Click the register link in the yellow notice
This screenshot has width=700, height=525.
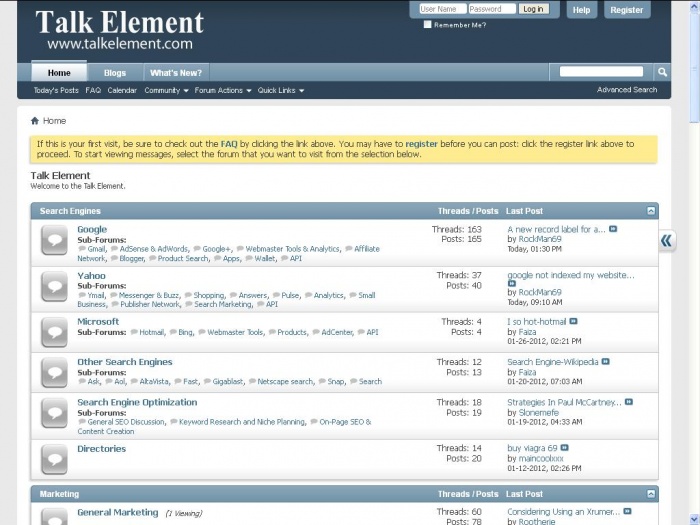[x=421, y=144]
